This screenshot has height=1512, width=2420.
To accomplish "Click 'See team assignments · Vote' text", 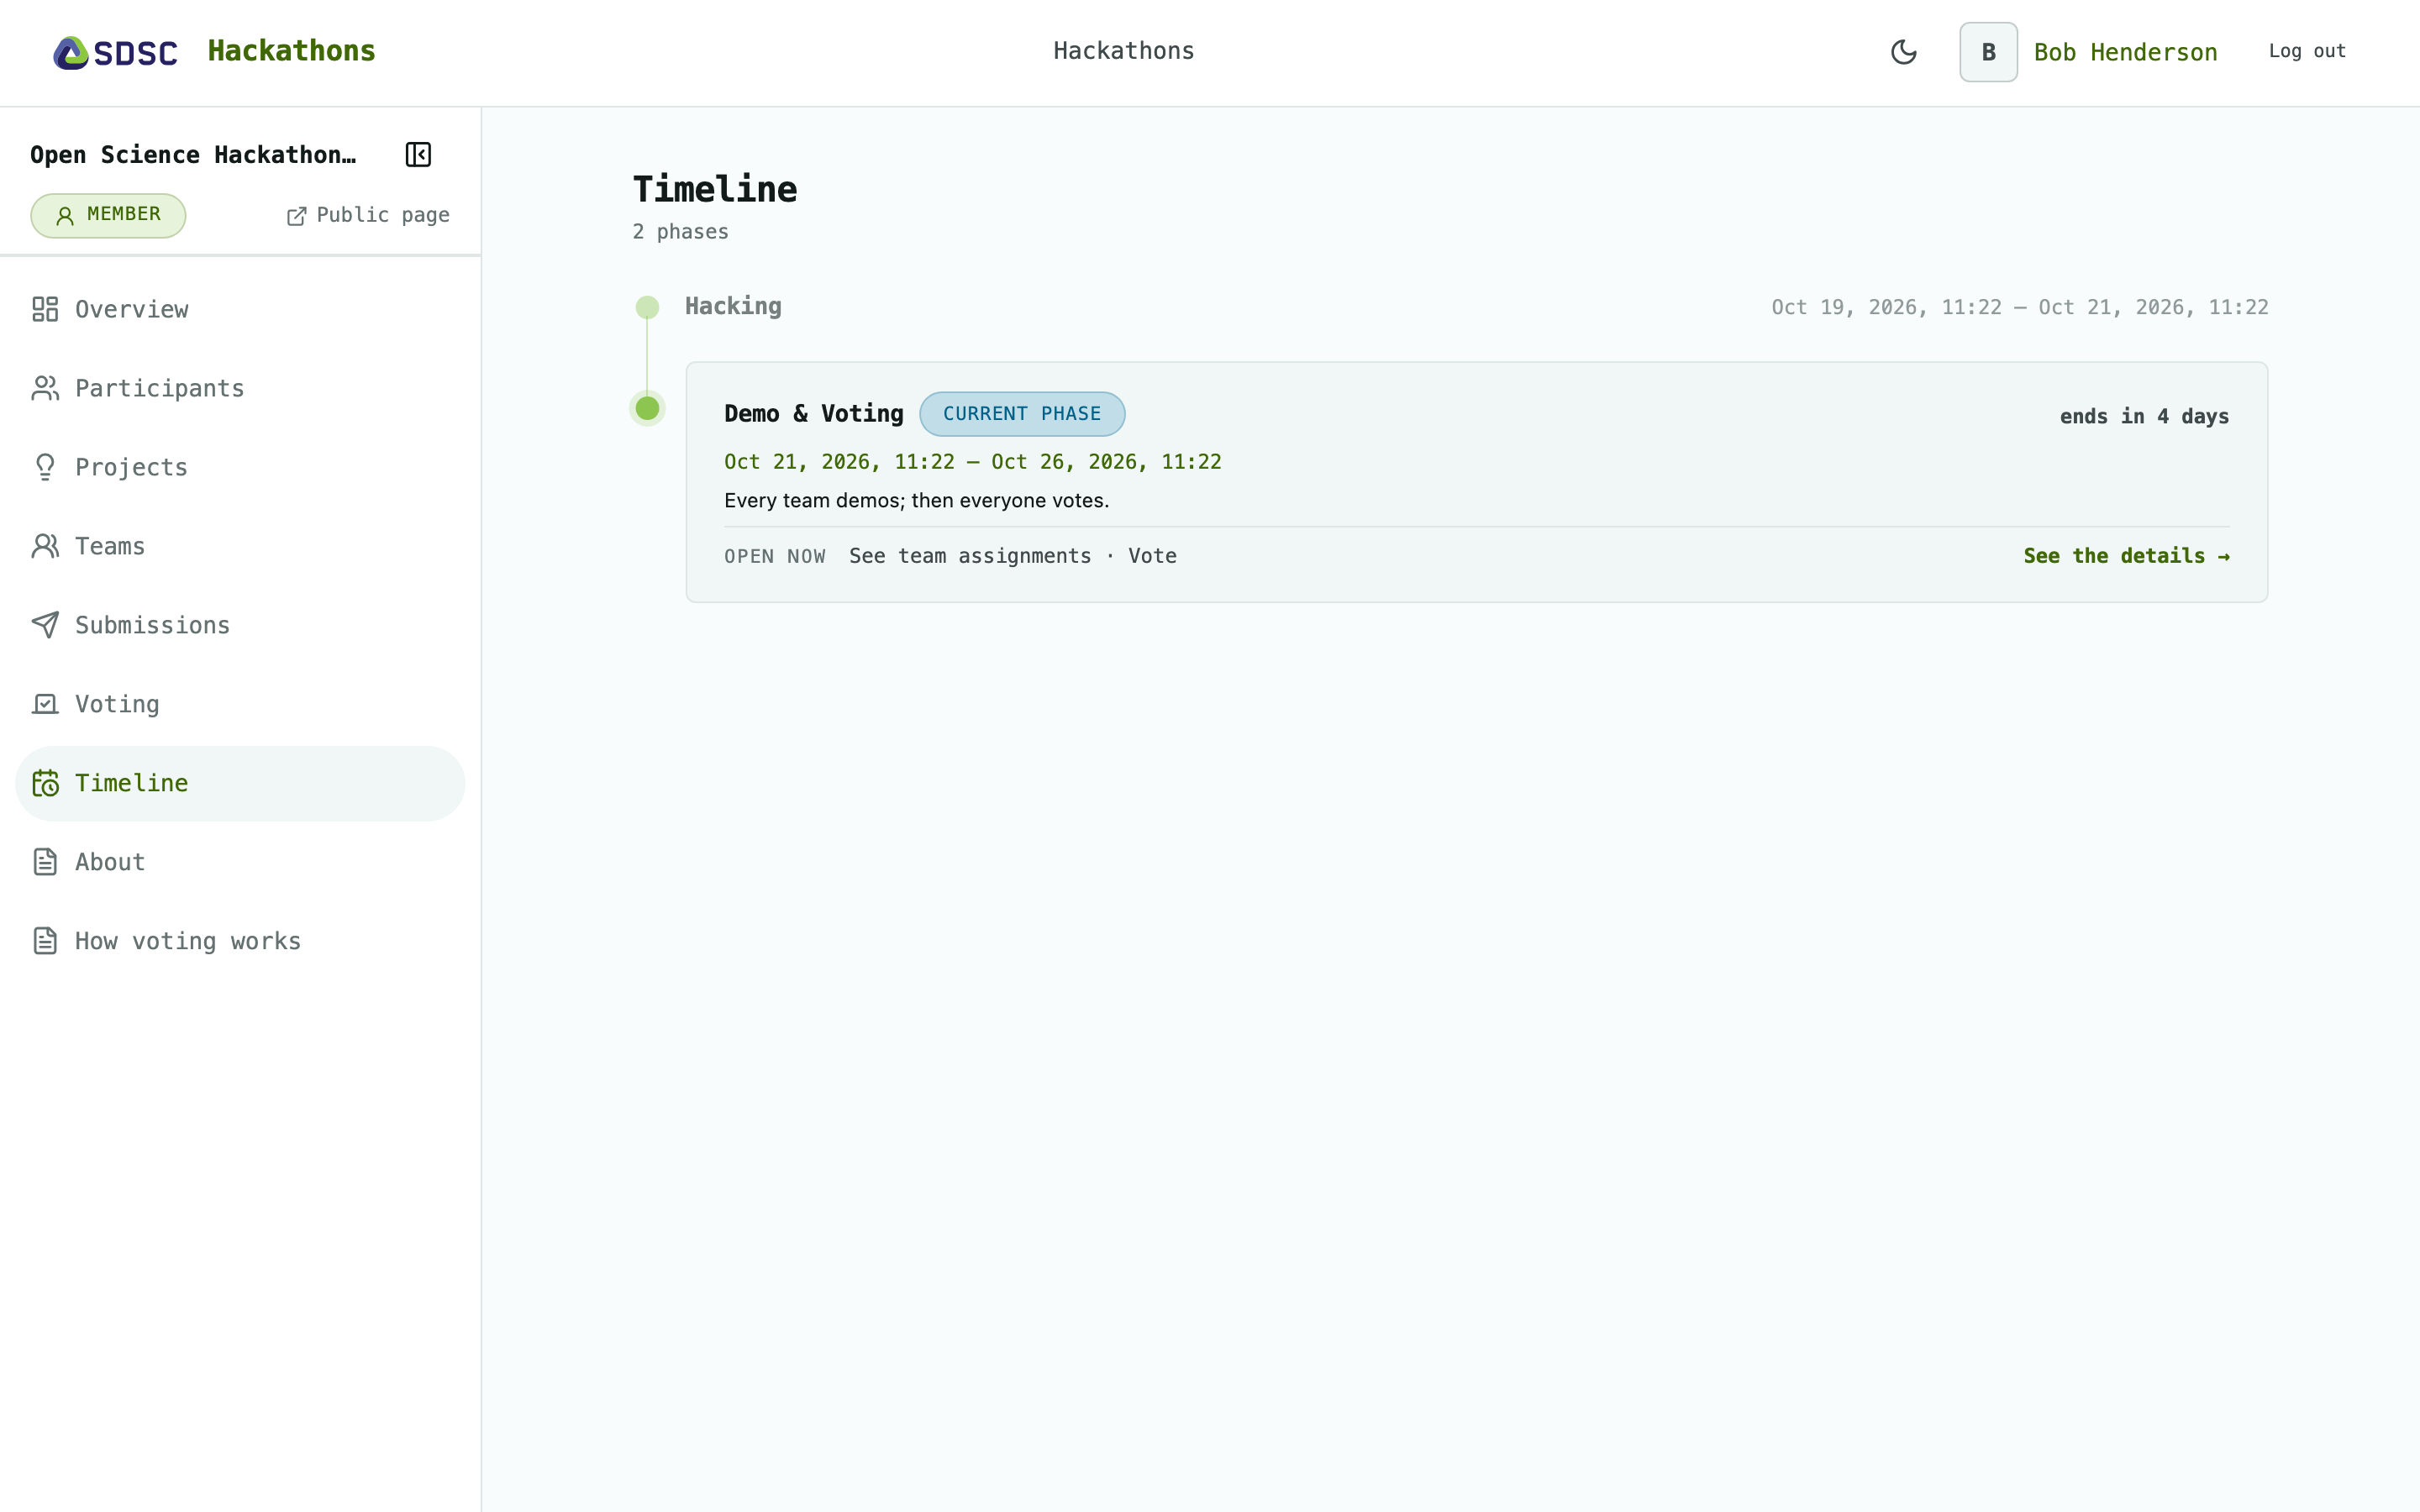I will click(1012, 556).
